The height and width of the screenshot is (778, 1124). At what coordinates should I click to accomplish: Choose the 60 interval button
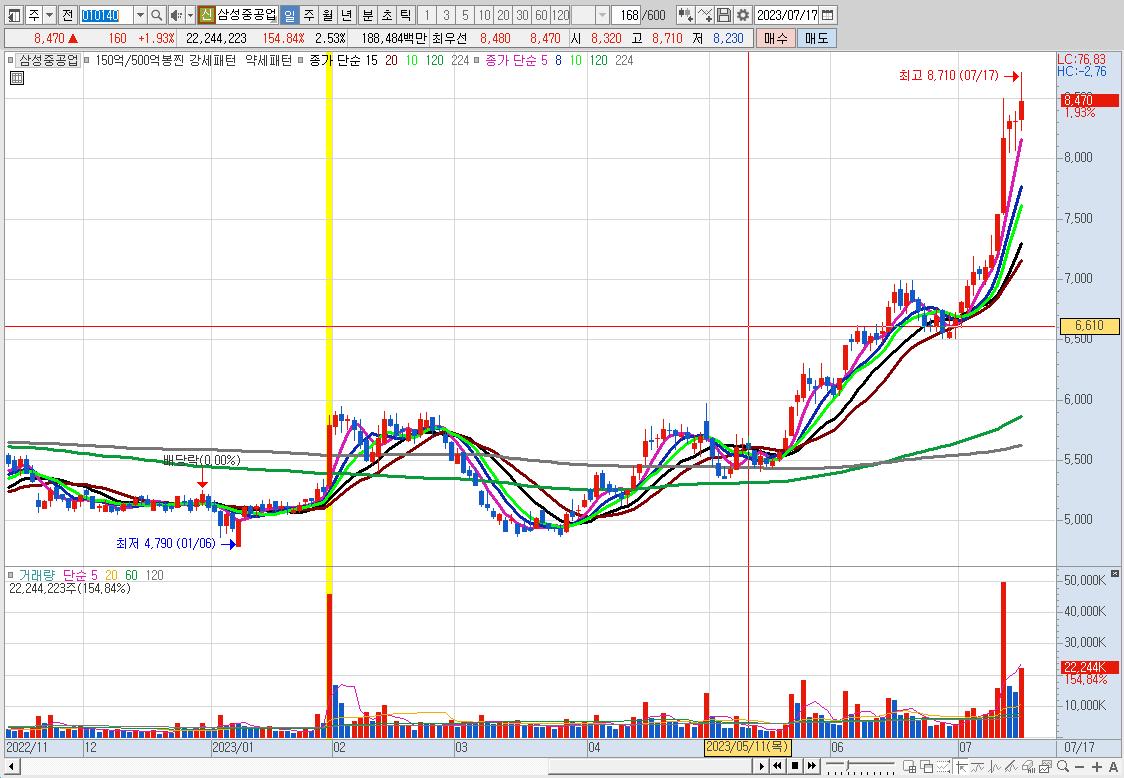tap(541, 14)
